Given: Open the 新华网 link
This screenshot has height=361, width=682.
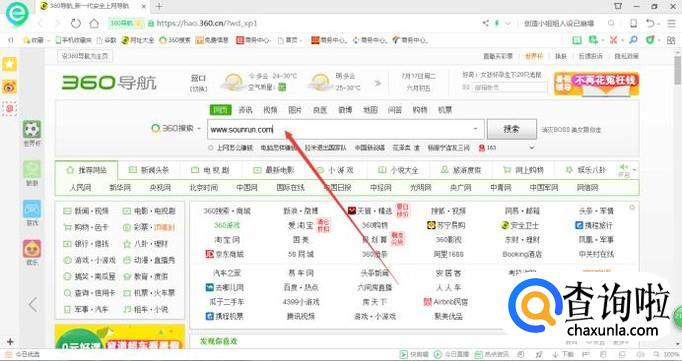Looking at the screenshot, I should [x=120, y=188].
